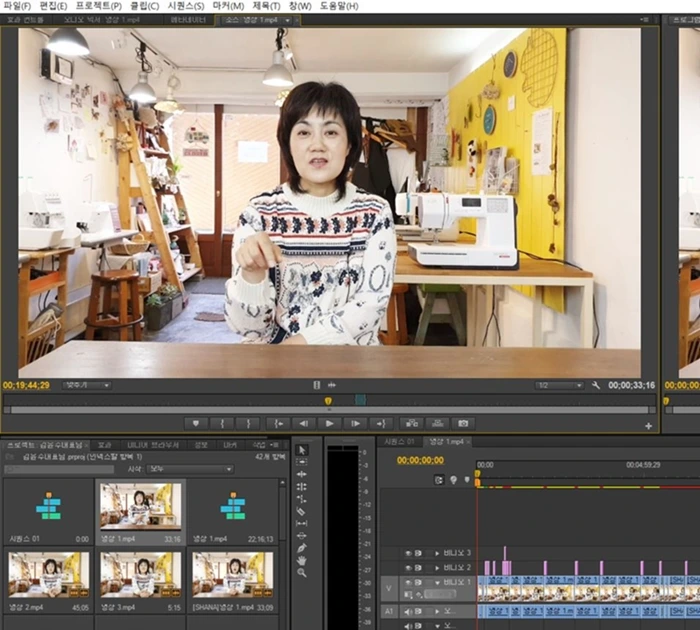Image resolution: width=700 pixels, height=630 pixels.
Task: Select the Razor tool in the tools panel
Action: [x=302, y=511]
